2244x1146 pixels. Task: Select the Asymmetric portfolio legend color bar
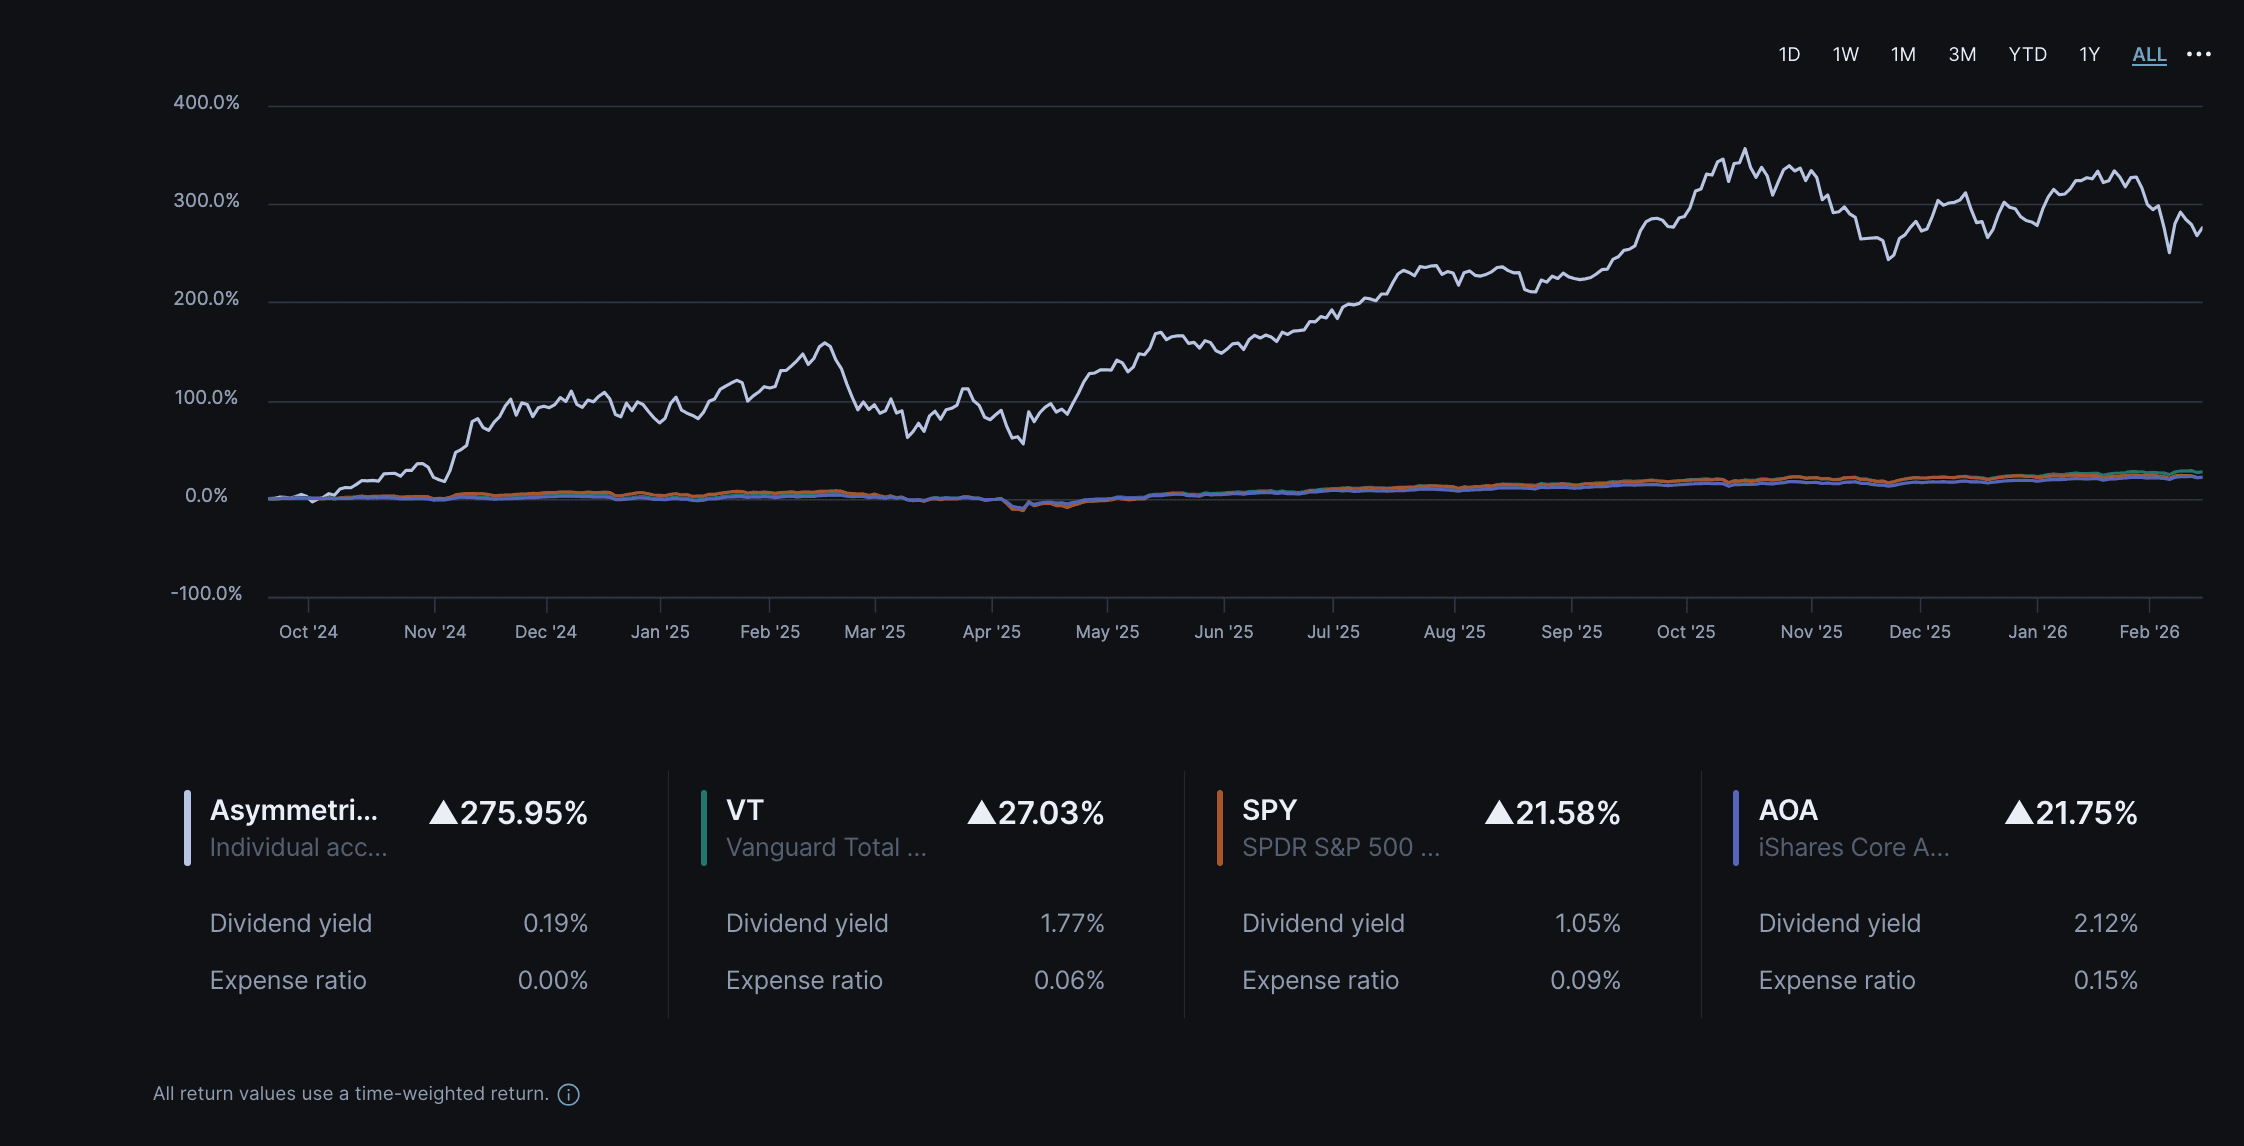tap(189, 826)
